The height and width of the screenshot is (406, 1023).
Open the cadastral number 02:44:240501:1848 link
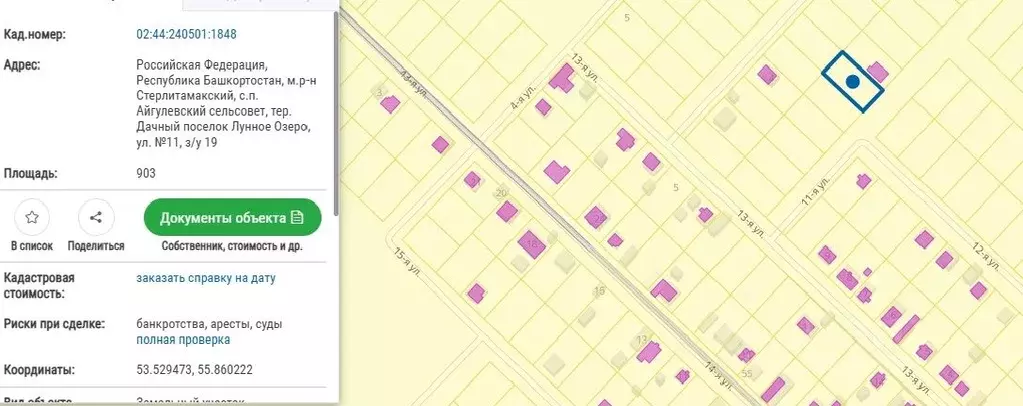(186, 34)
